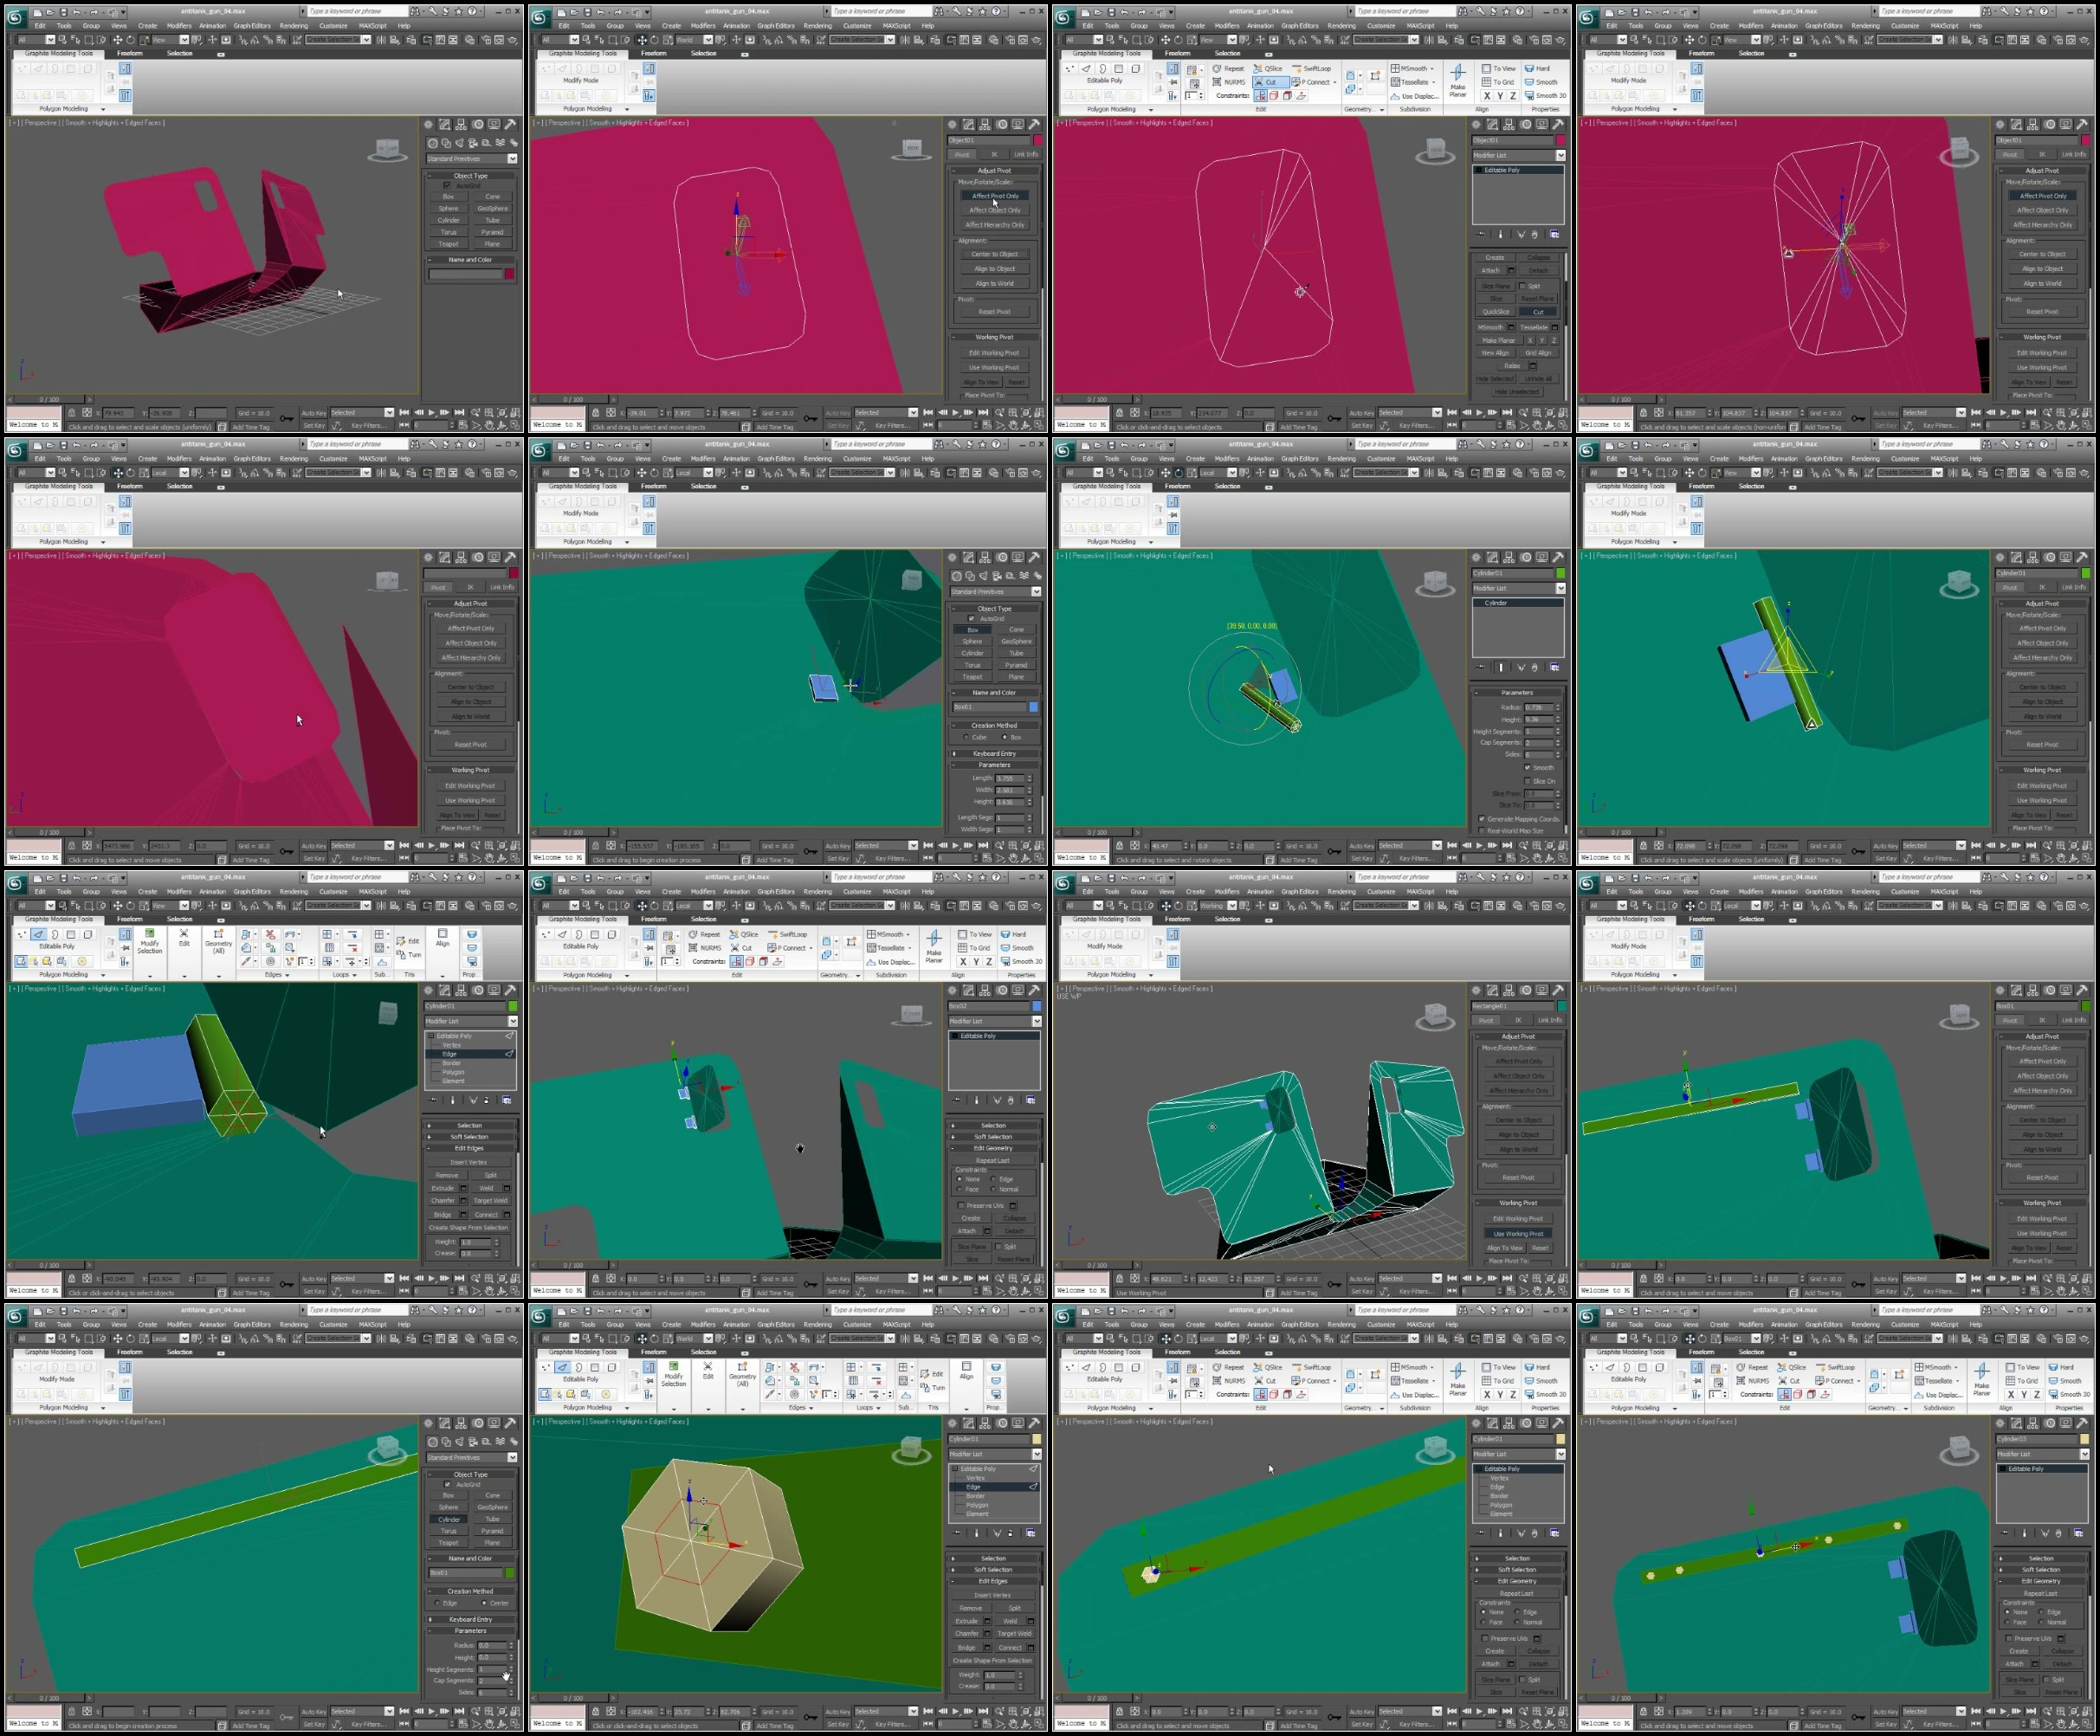Click the ViewCube in Box02 frame
This screenshot has height=1736, width=2100.
(x=911, y=1015)
